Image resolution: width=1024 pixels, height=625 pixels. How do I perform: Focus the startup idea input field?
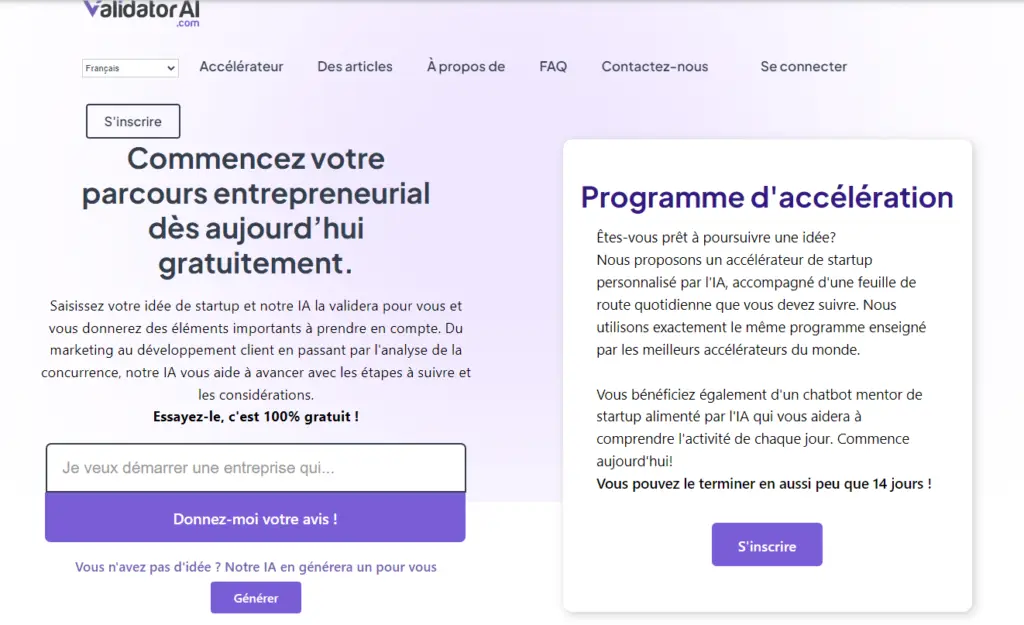coord(256,468)
